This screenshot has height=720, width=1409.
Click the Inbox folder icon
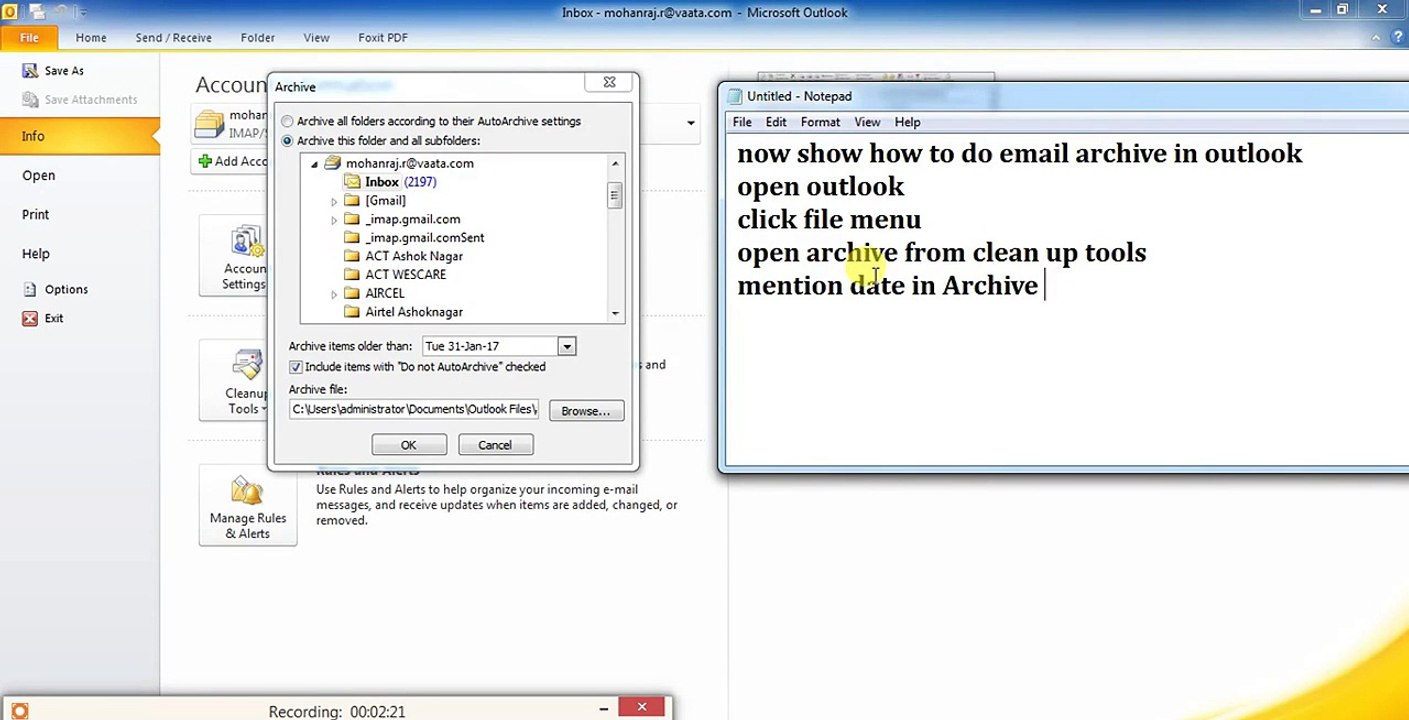pyautogui.click(x=351, y=182)
